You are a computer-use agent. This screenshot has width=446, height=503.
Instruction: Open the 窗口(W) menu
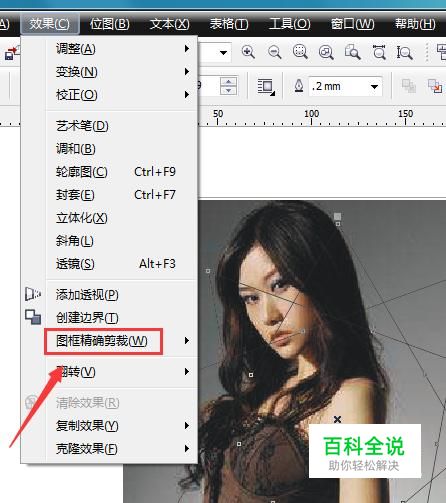(x=352, y=24)
